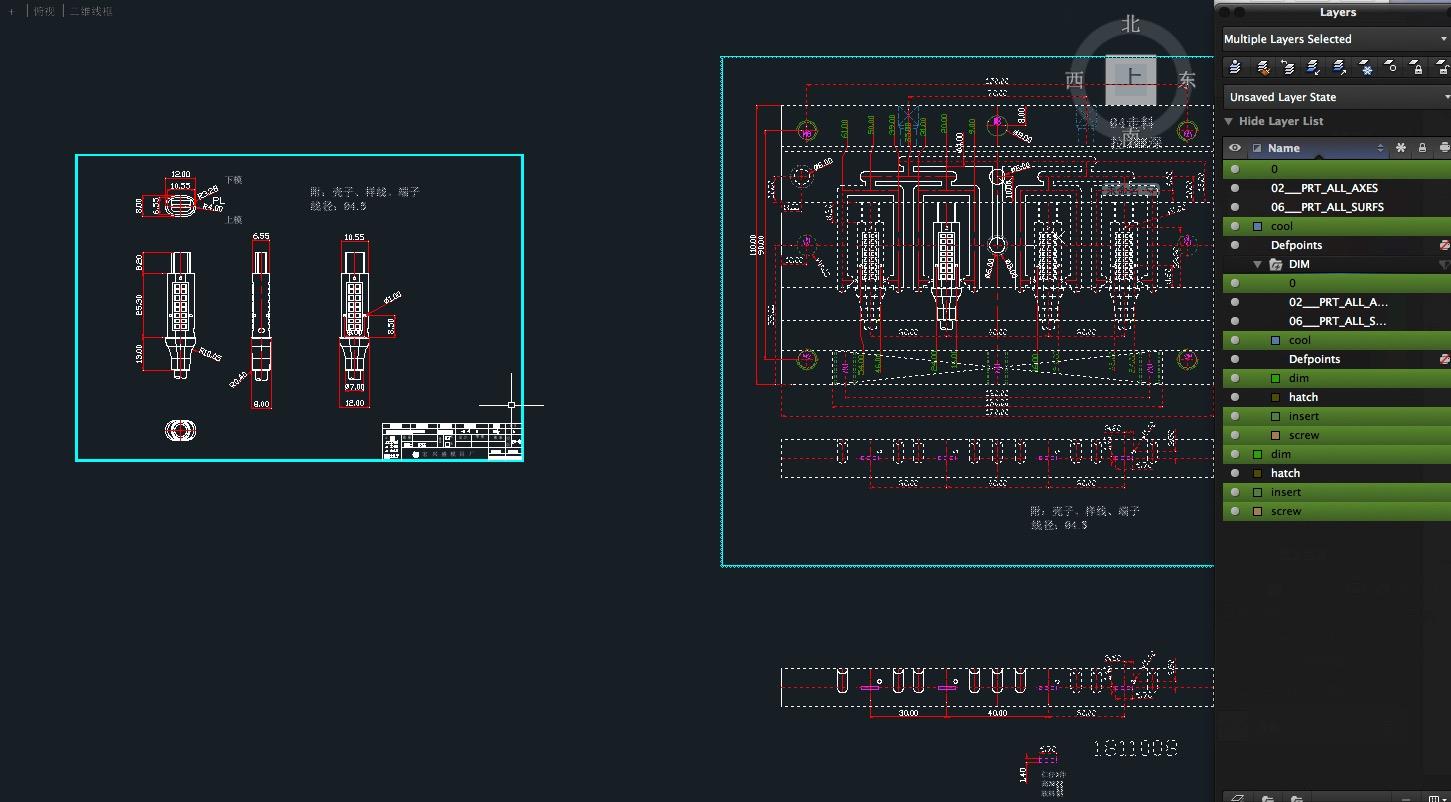
Task: Click ViewCube east label 东
Action: [1187, 80]
